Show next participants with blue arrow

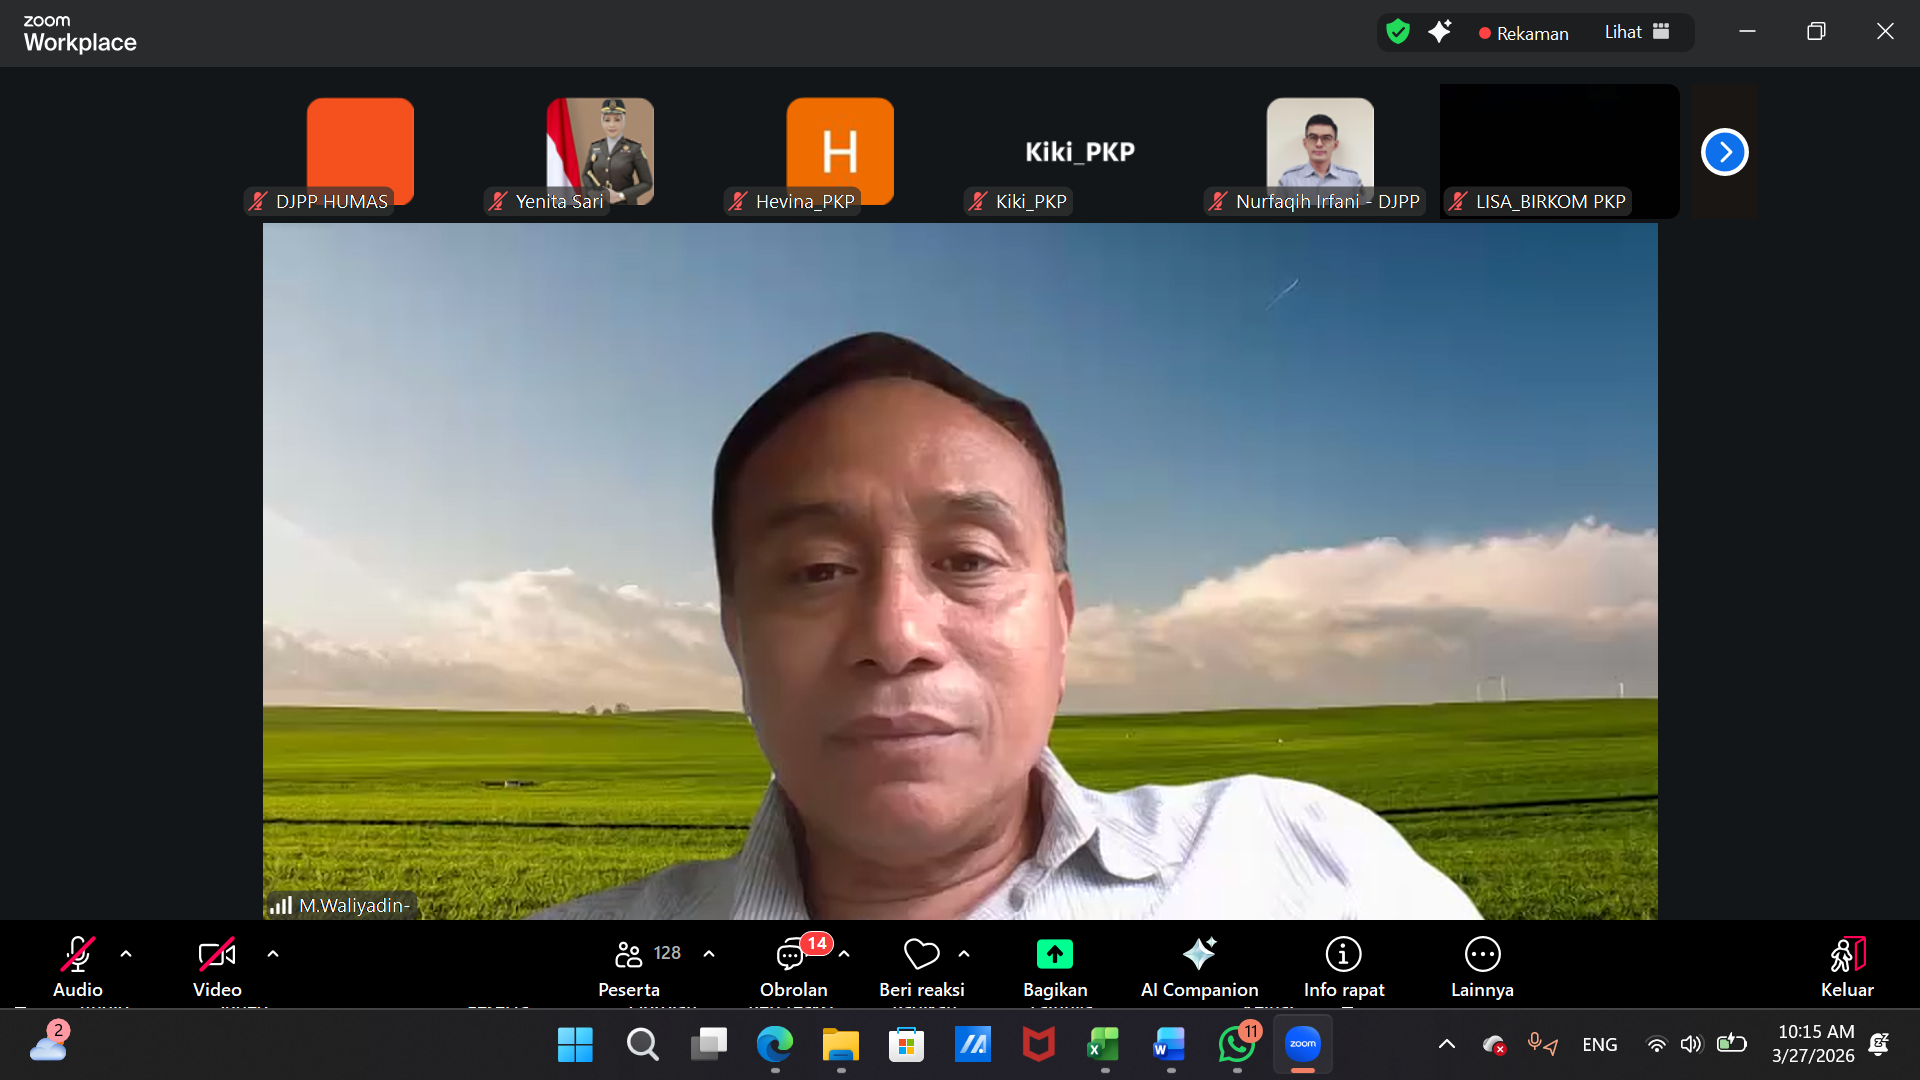[x=1724, y=152]
